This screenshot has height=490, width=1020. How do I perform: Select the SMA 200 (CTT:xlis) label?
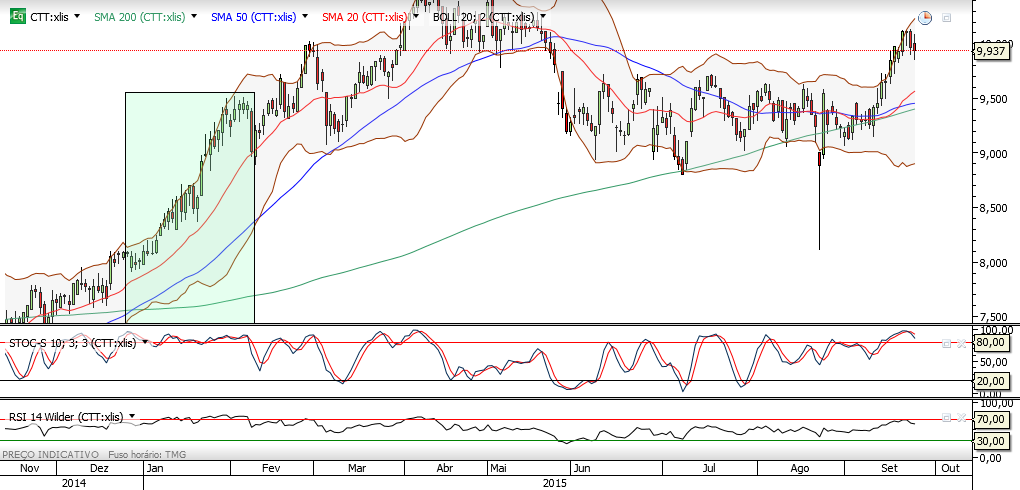point(140,17)
